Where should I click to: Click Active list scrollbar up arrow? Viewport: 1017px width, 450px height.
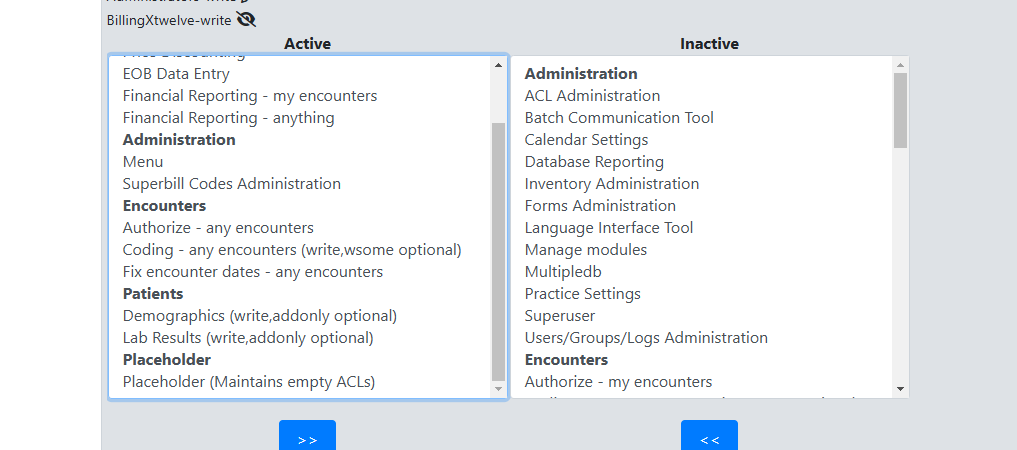click(498, 65)
